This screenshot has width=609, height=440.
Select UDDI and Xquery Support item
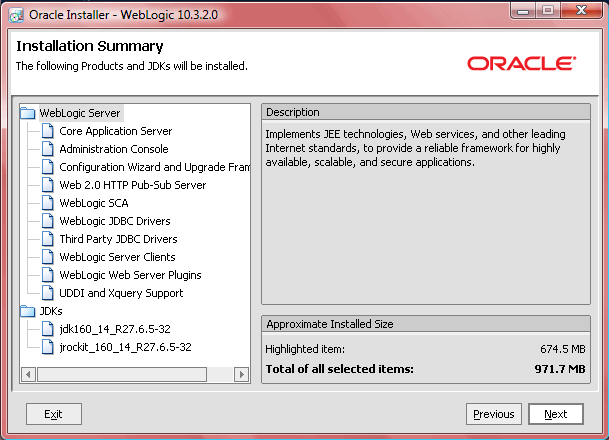tap(121, 293)
